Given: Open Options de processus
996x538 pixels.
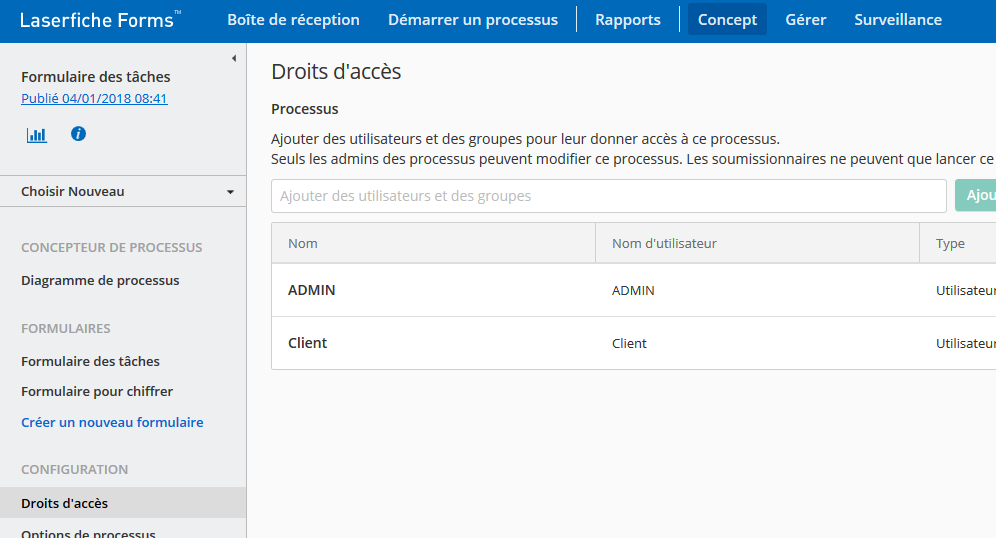Looking at the screenshot, I should 88,532.
